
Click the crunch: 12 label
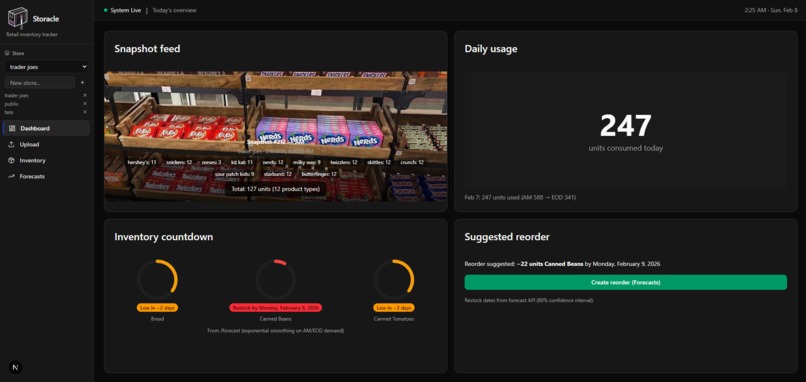coord(412,162)
